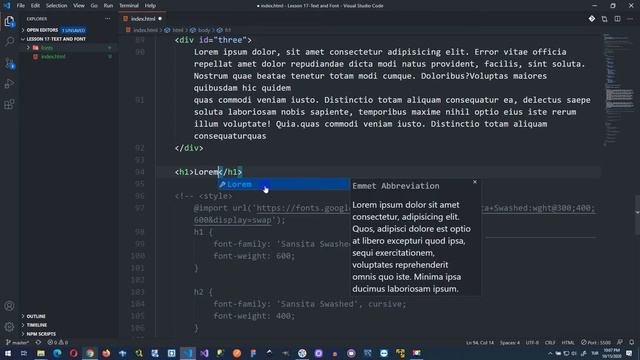Split the editor to the right
The width and height of the screenshot is (640, 360).
618,19
